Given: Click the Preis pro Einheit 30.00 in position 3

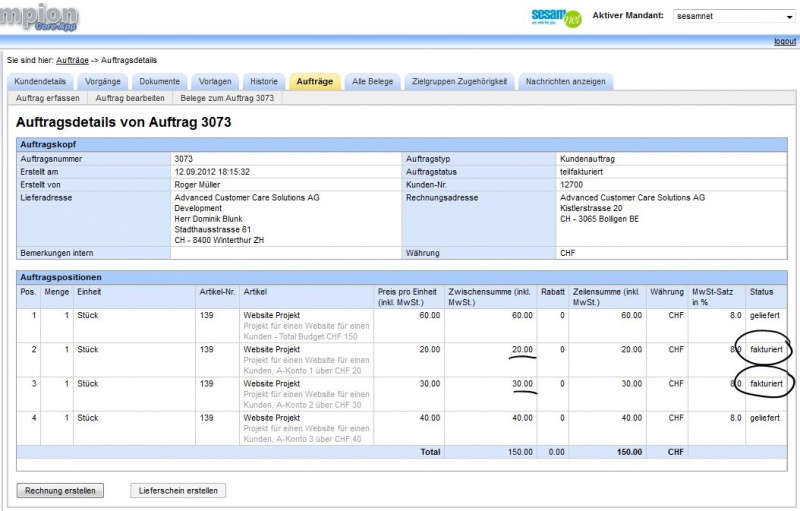Looking at the screenshot, I should tap(430, 384).
